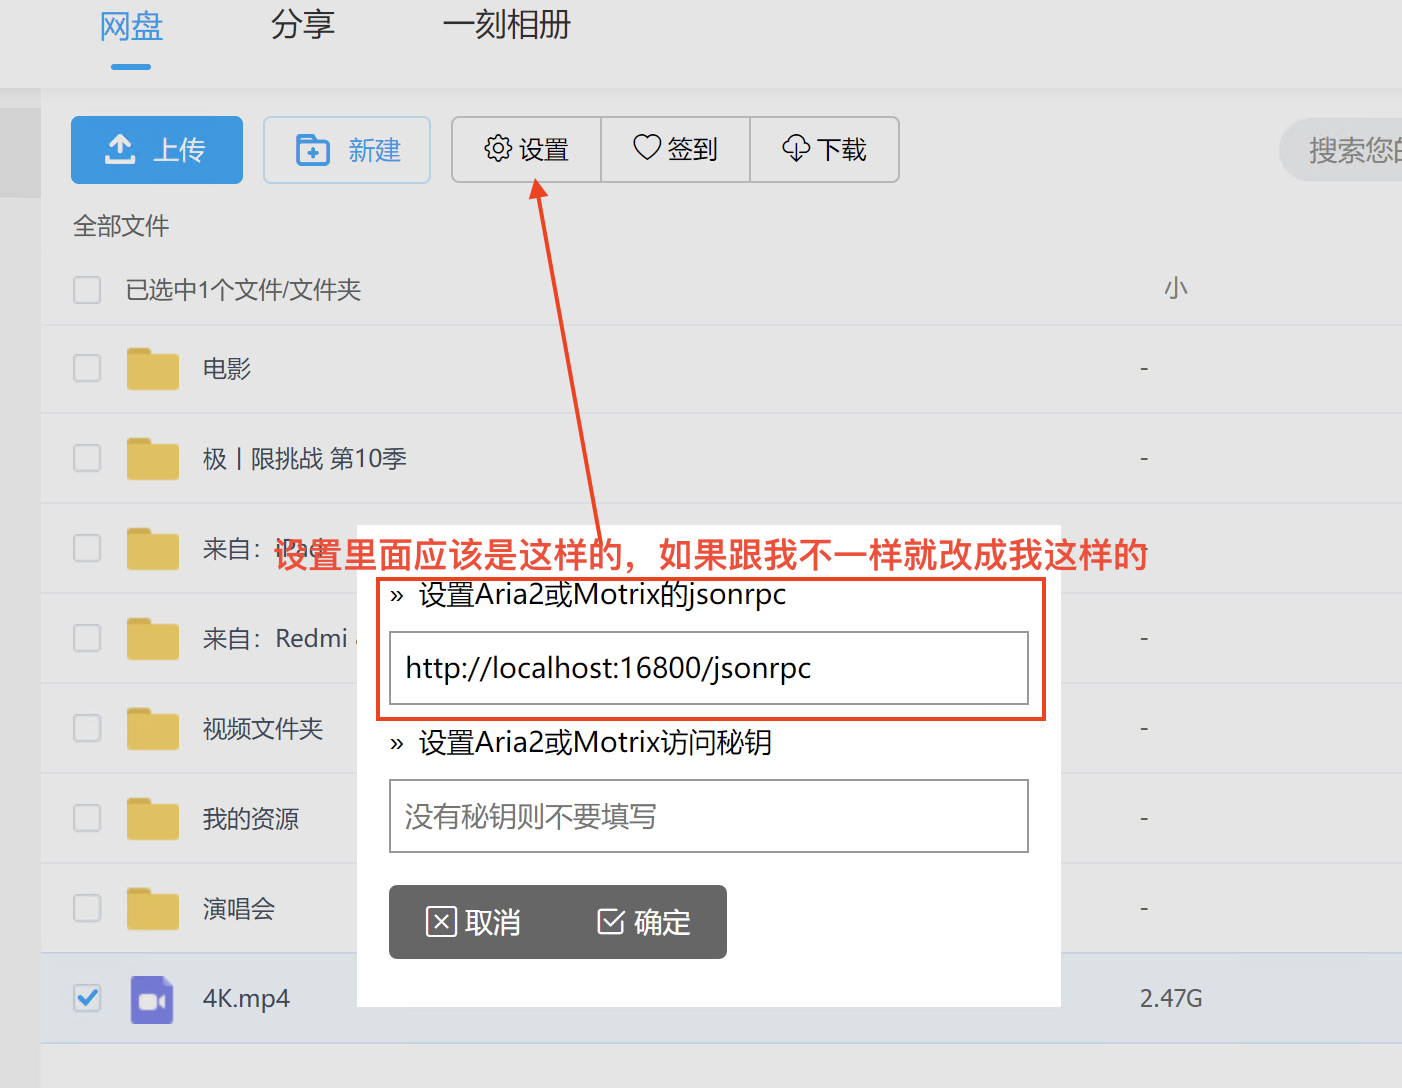Click the Aria2 secret key input field
The image size is (1402, 1088).
pos(709,816)
